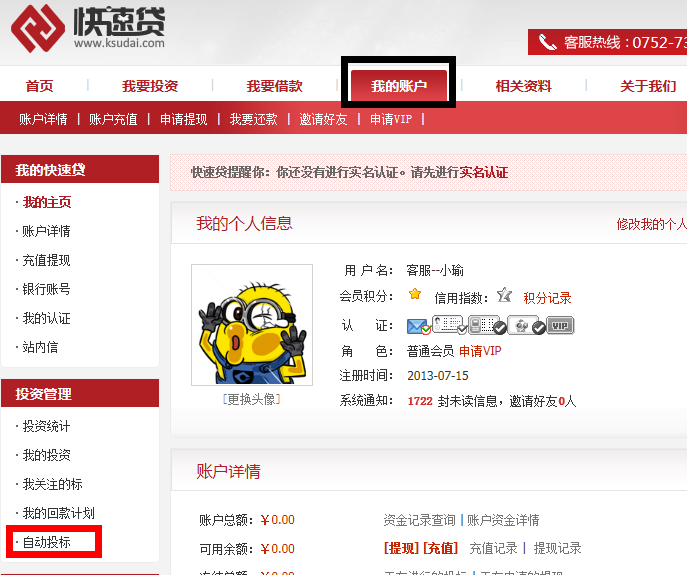
Task: Click the email verification badge icon
Action: pyautogui.click(x=419, y=327)
